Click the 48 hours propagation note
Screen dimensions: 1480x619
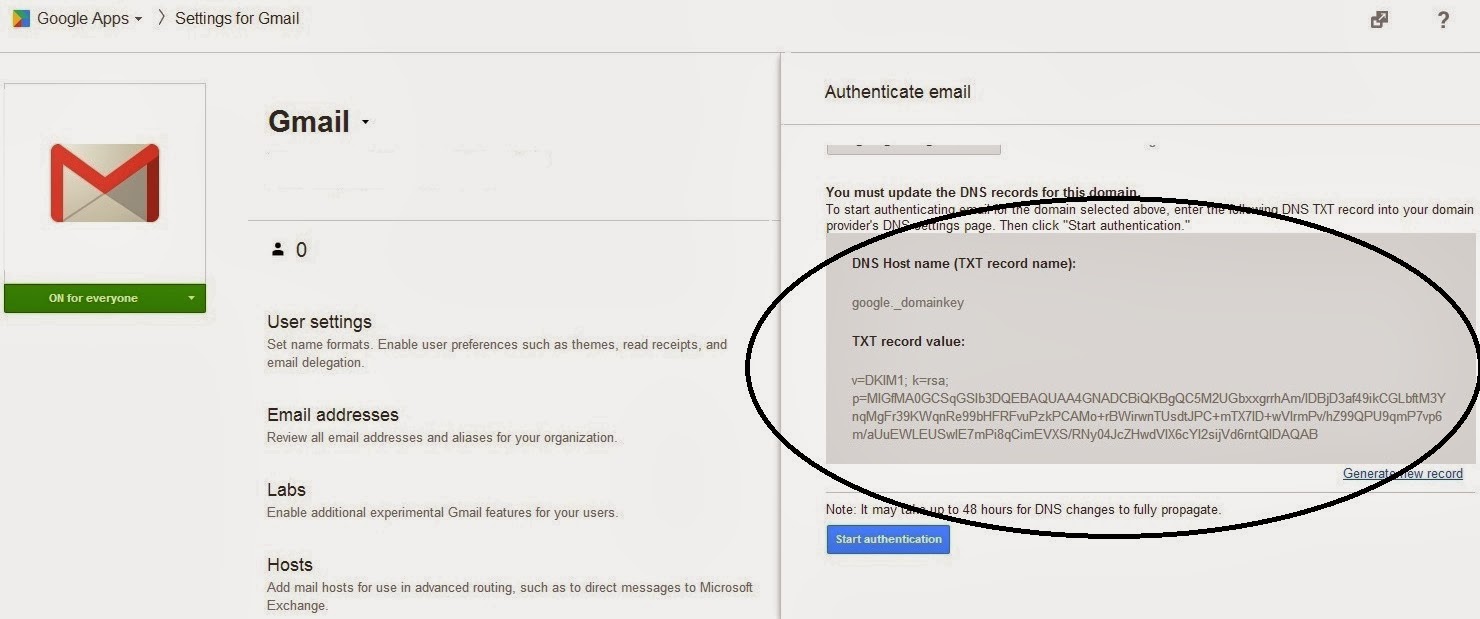pyautogui.click(x=1023, y=509)
